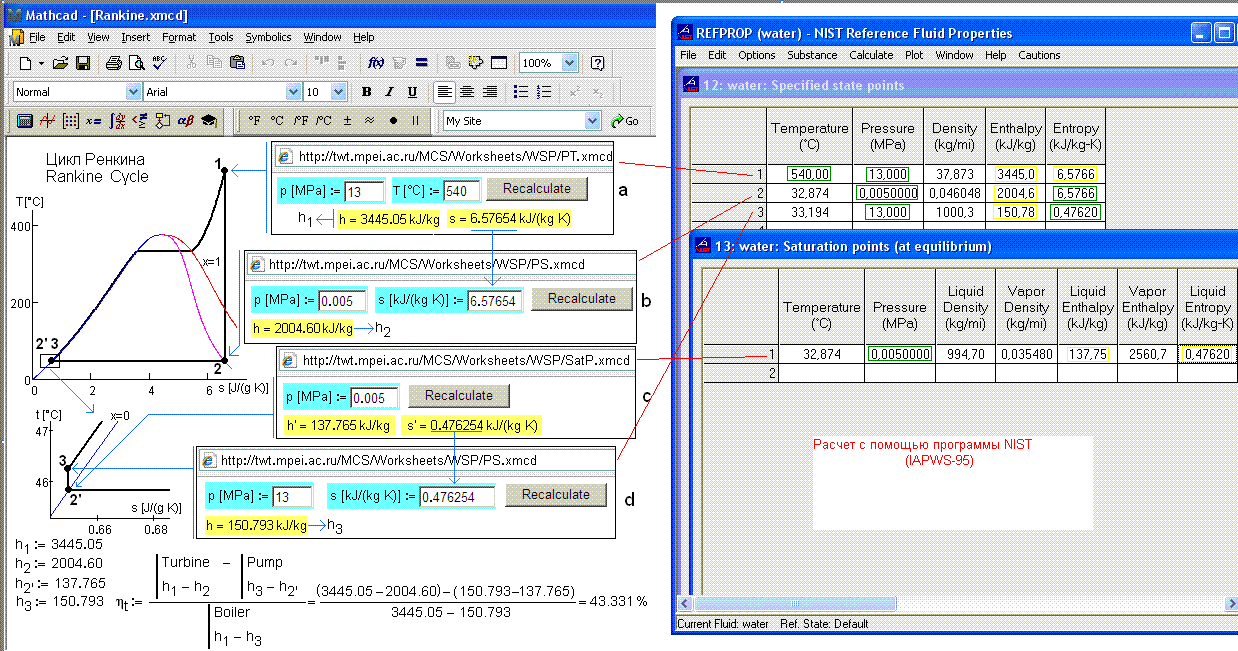Open the Matrix palette icon
Image resolution: width=1238 pixels, height=651 pixels.
71,121
